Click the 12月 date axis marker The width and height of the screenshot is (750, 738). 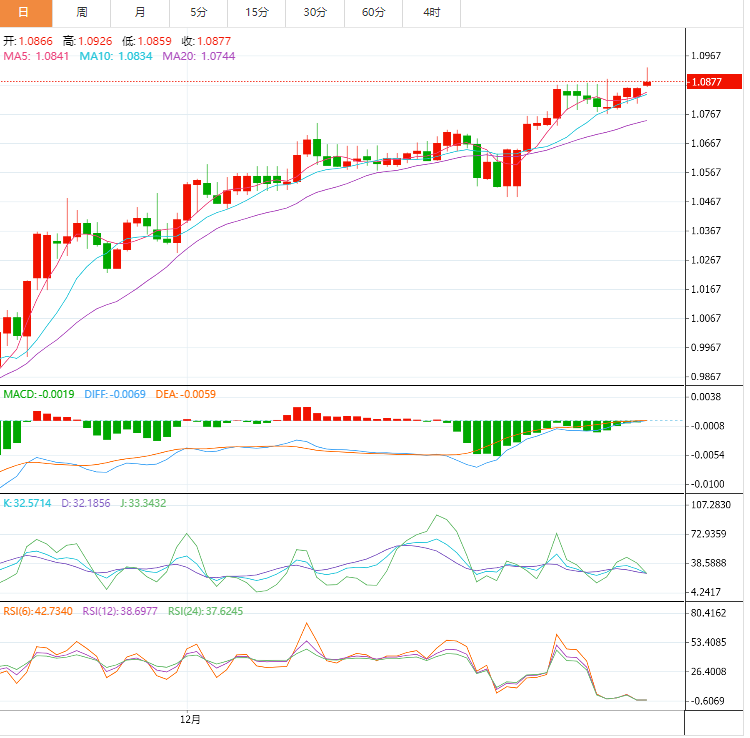[190, 719]
